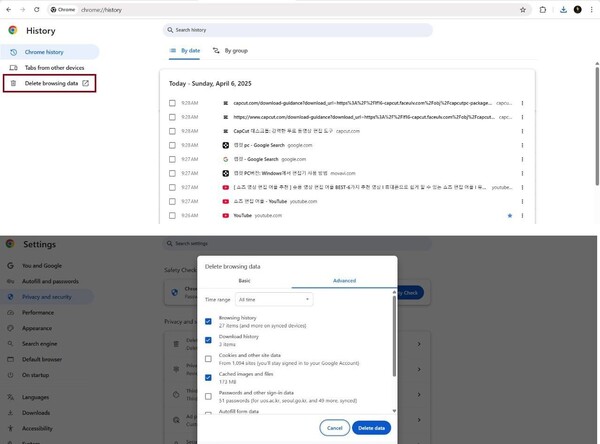Open Tabs from other devices

pos(55,67)
